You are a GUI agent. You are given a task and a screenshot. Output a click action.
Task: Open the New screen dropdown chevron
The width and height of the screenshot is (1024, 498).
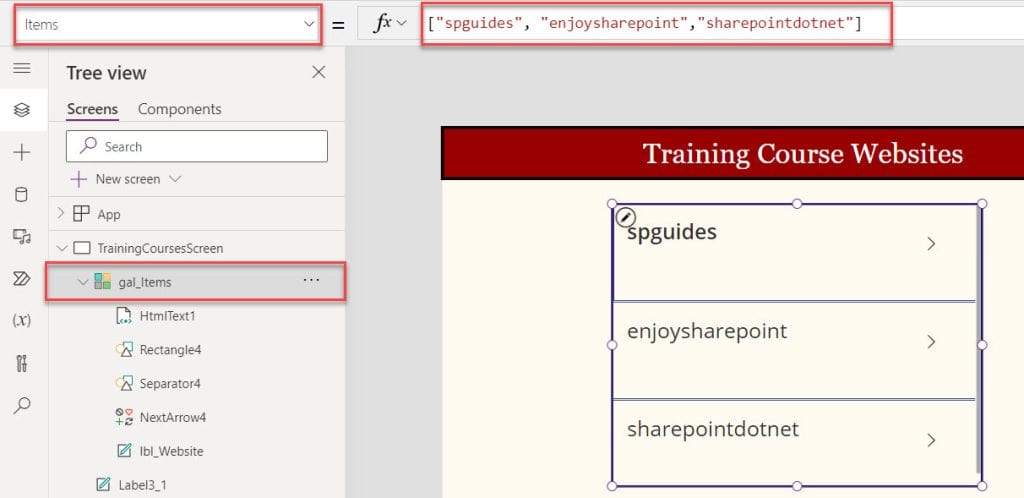tap(175, 179)
